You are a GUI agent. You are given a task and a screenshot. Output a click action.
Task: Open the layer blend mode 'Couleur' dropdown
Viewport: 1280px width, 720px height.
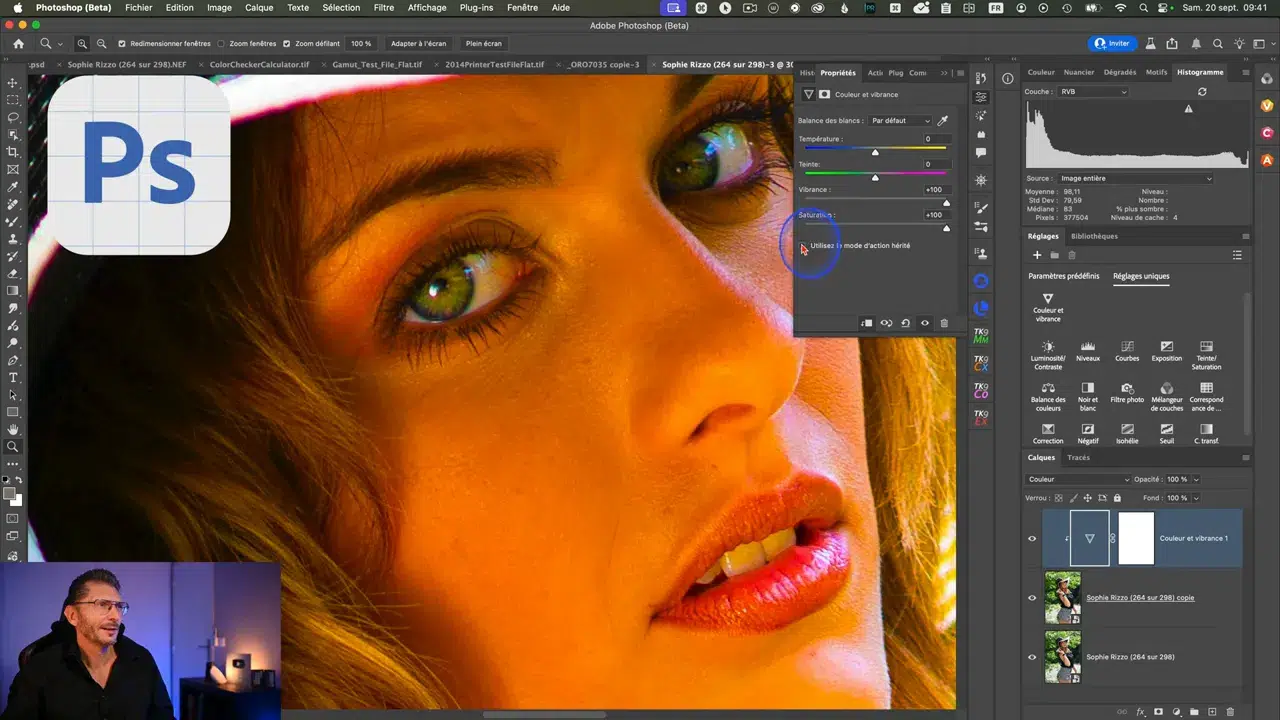[1078, 479]
